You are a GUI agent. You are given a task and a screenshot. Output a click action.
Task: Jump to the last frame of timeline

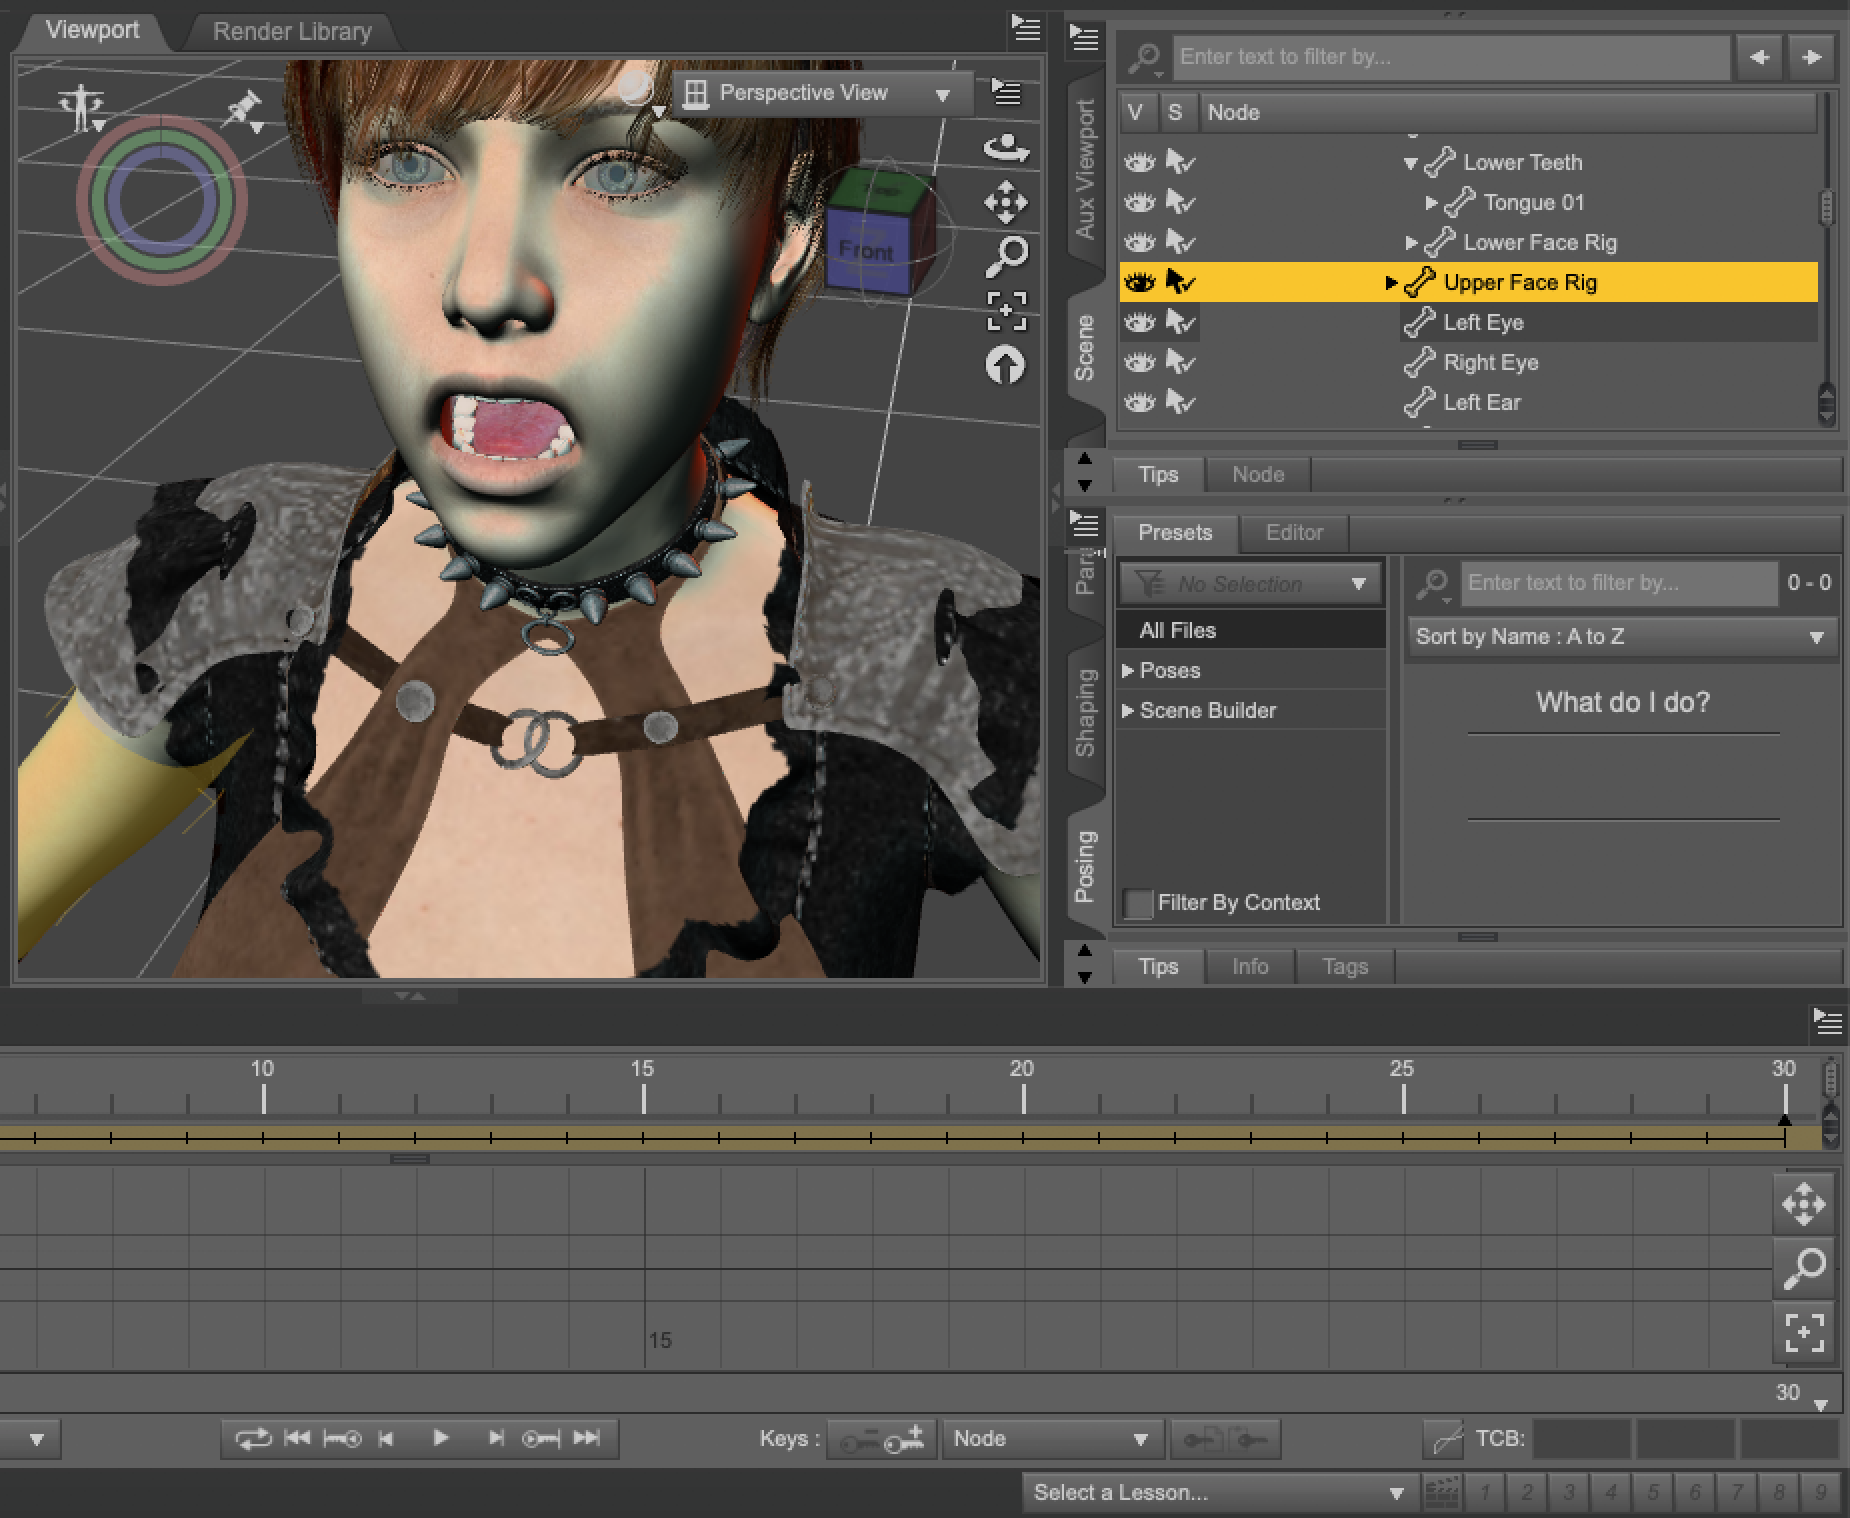coord(587,1438)
